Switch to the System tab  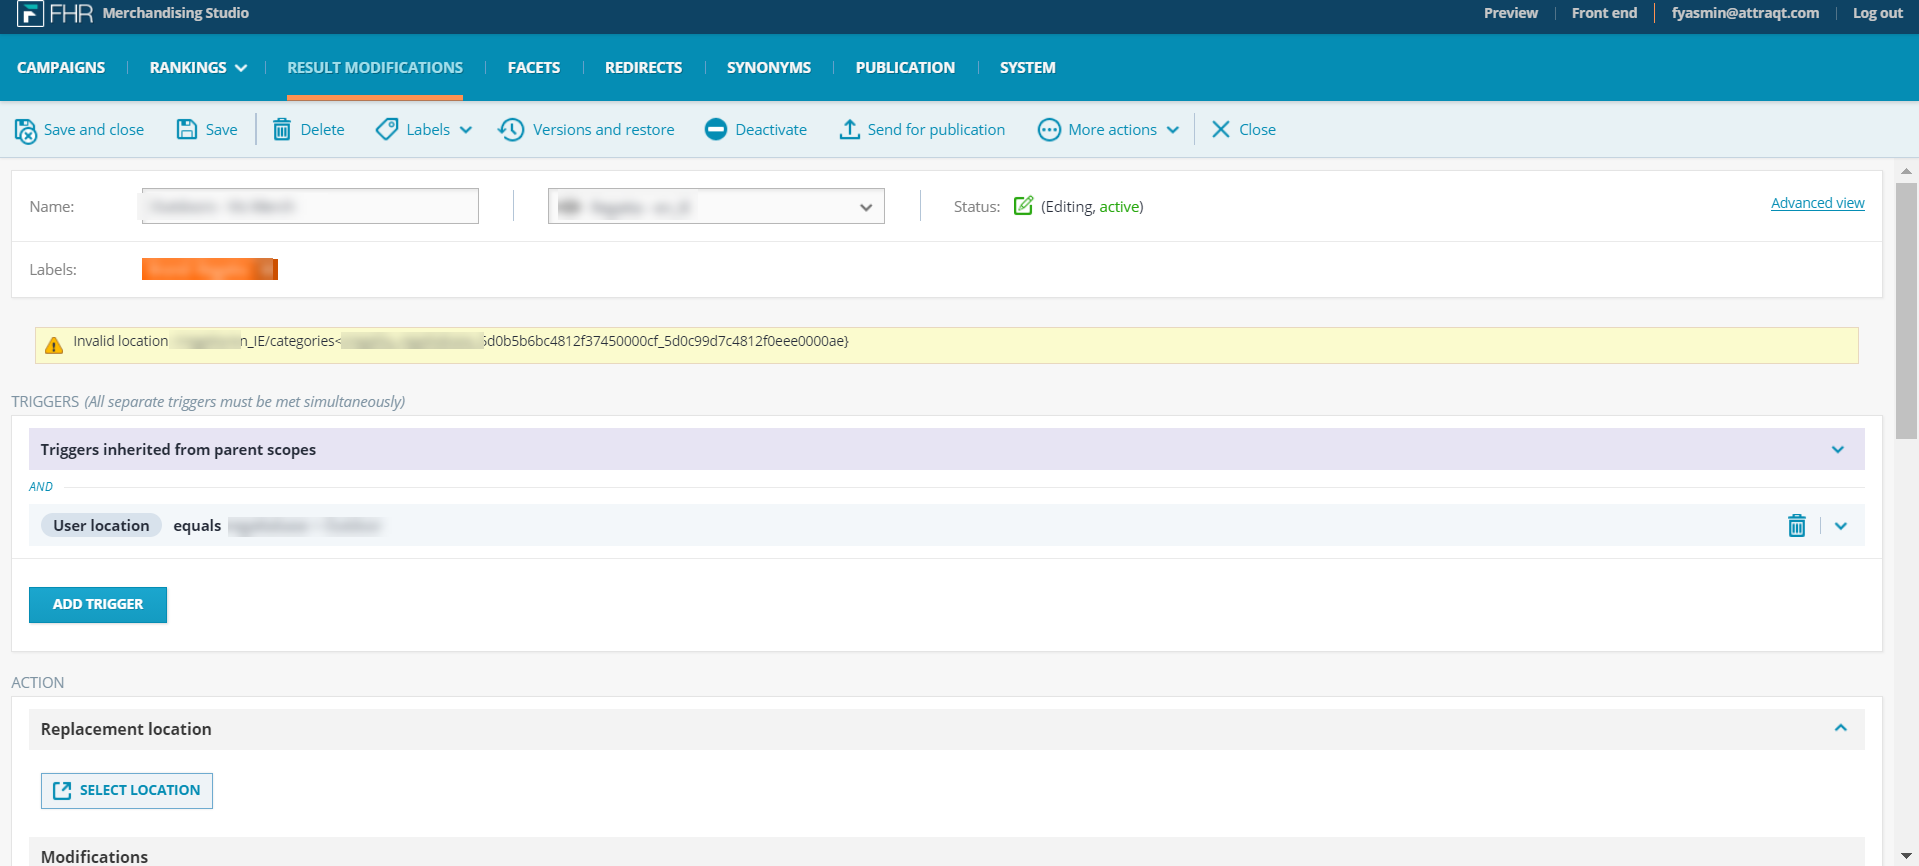1028,68
